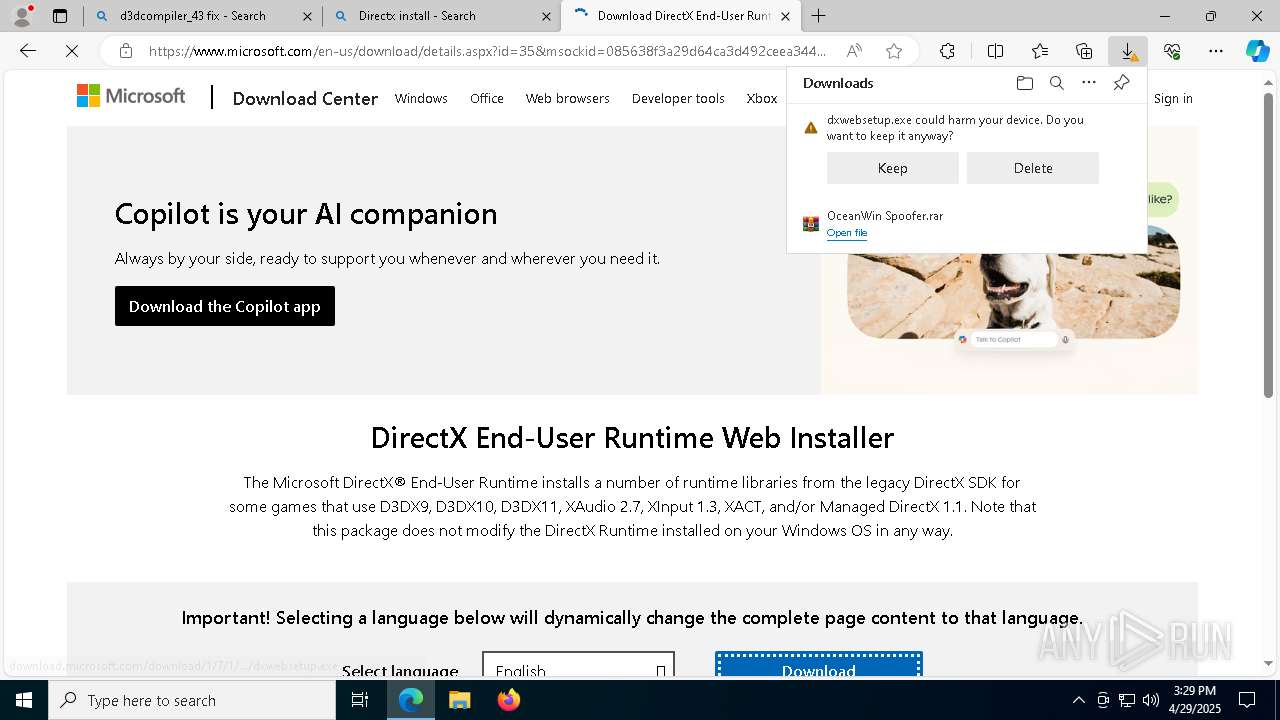This screenshot has height=720, width=1280.
Task: Open more options in Downloads panel
Action: [x=1089, y=83]
